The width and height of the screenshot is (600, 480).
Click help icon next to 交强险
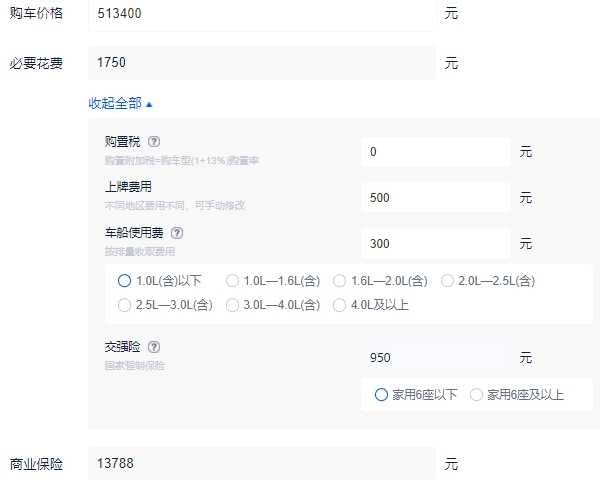[x=154, y=347]
